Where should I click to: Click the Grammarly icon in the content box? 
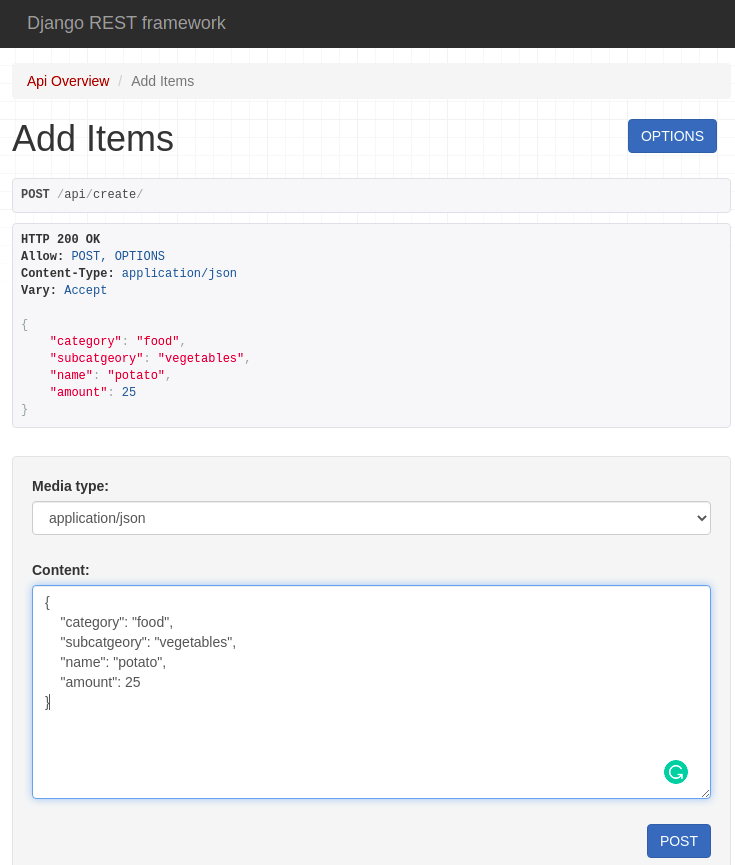coord(676,772)
